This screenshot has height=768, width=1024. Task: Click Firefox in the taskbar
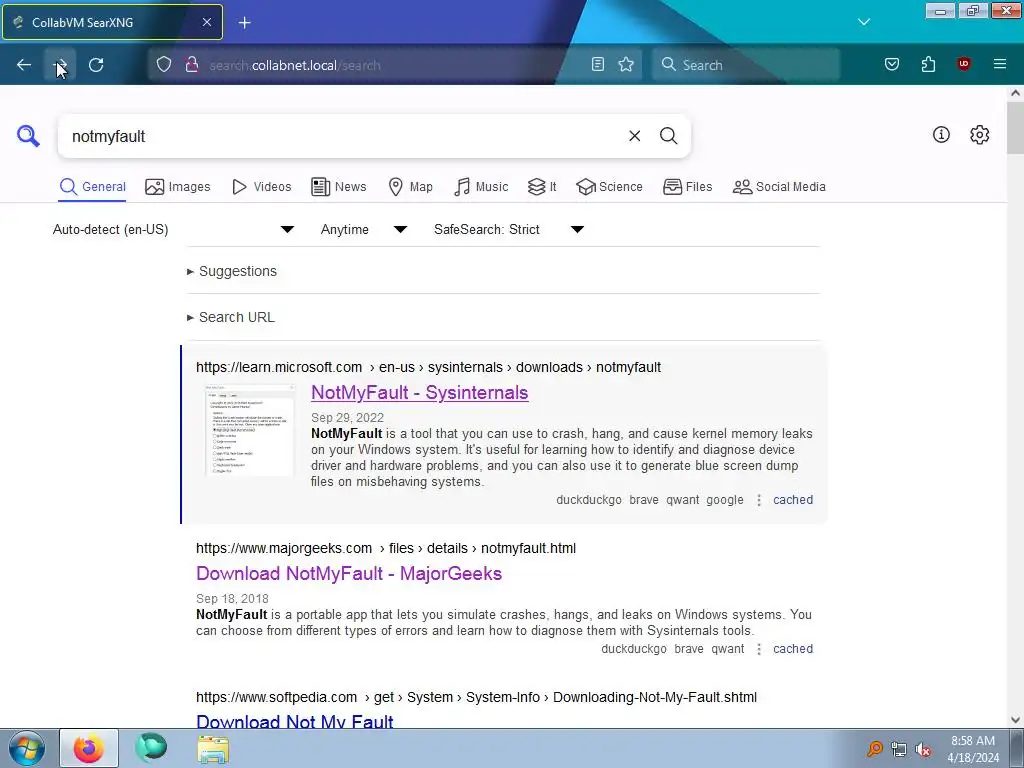click(89, 748)
